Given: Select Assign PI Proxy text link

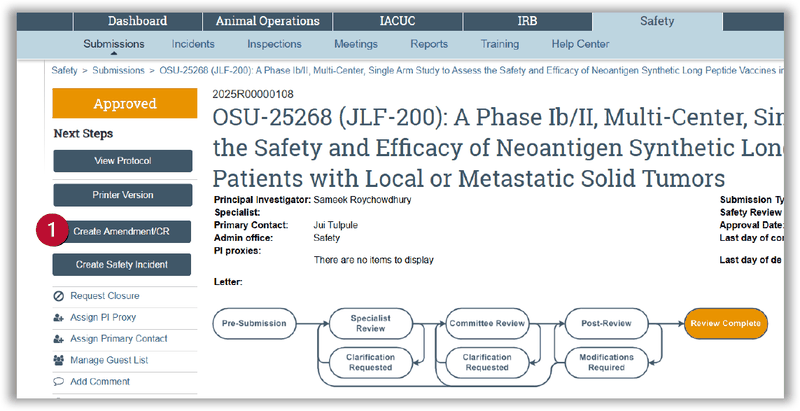Looking at the screenshot, I should (x=103, y=318).
